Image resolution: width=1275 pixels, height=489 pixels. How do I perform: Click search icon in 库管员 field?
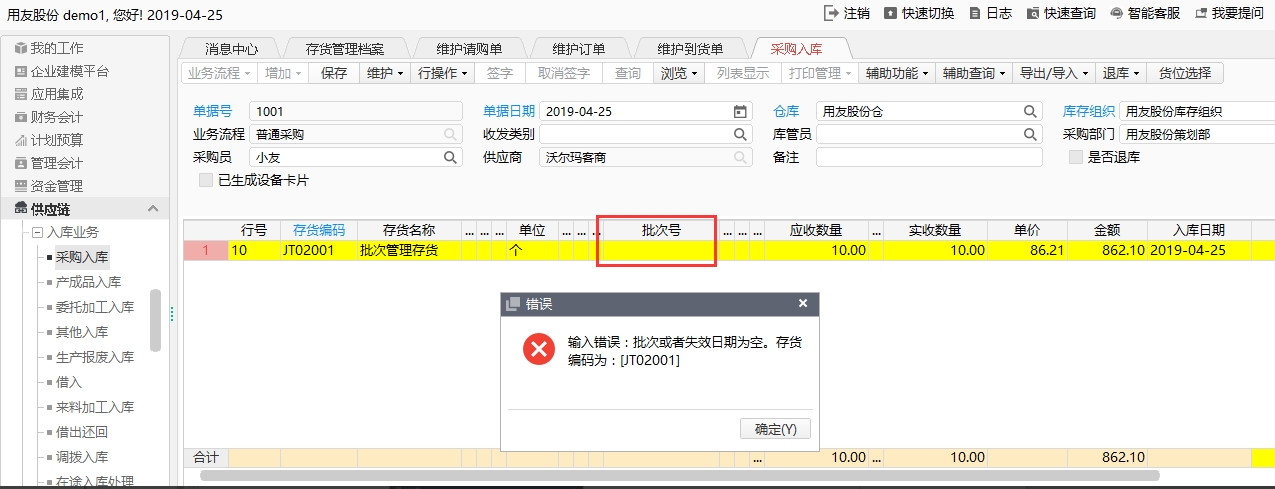pos(1030,134)
